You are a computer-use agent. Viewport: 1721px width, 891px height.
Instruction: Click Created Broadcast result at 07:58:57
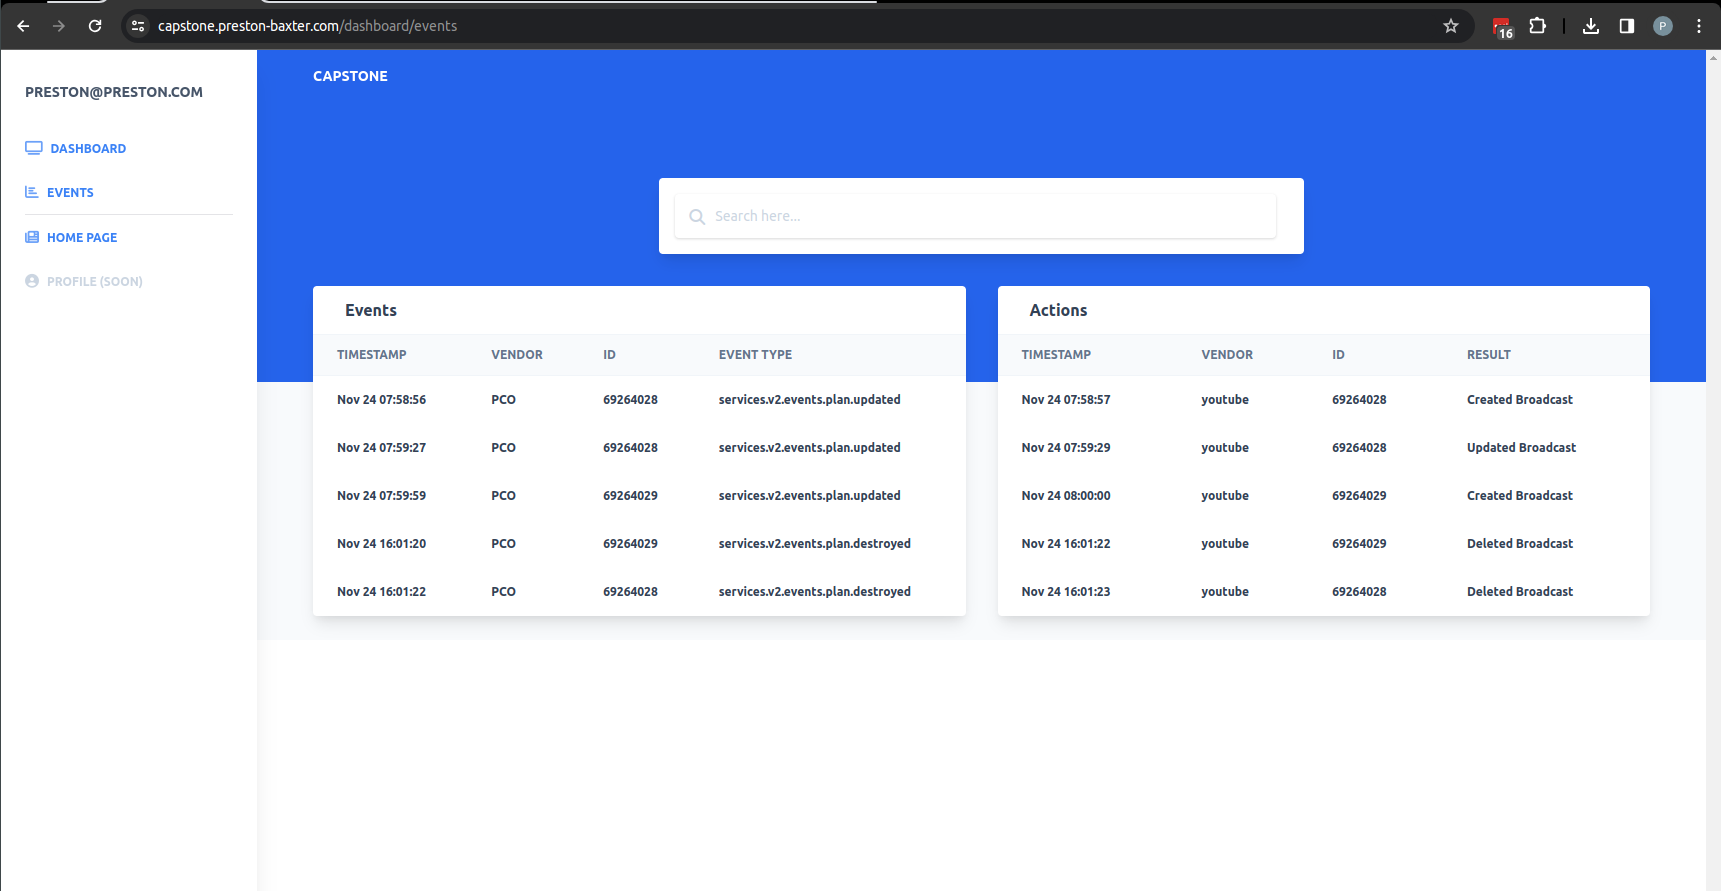pos(1520,400)
